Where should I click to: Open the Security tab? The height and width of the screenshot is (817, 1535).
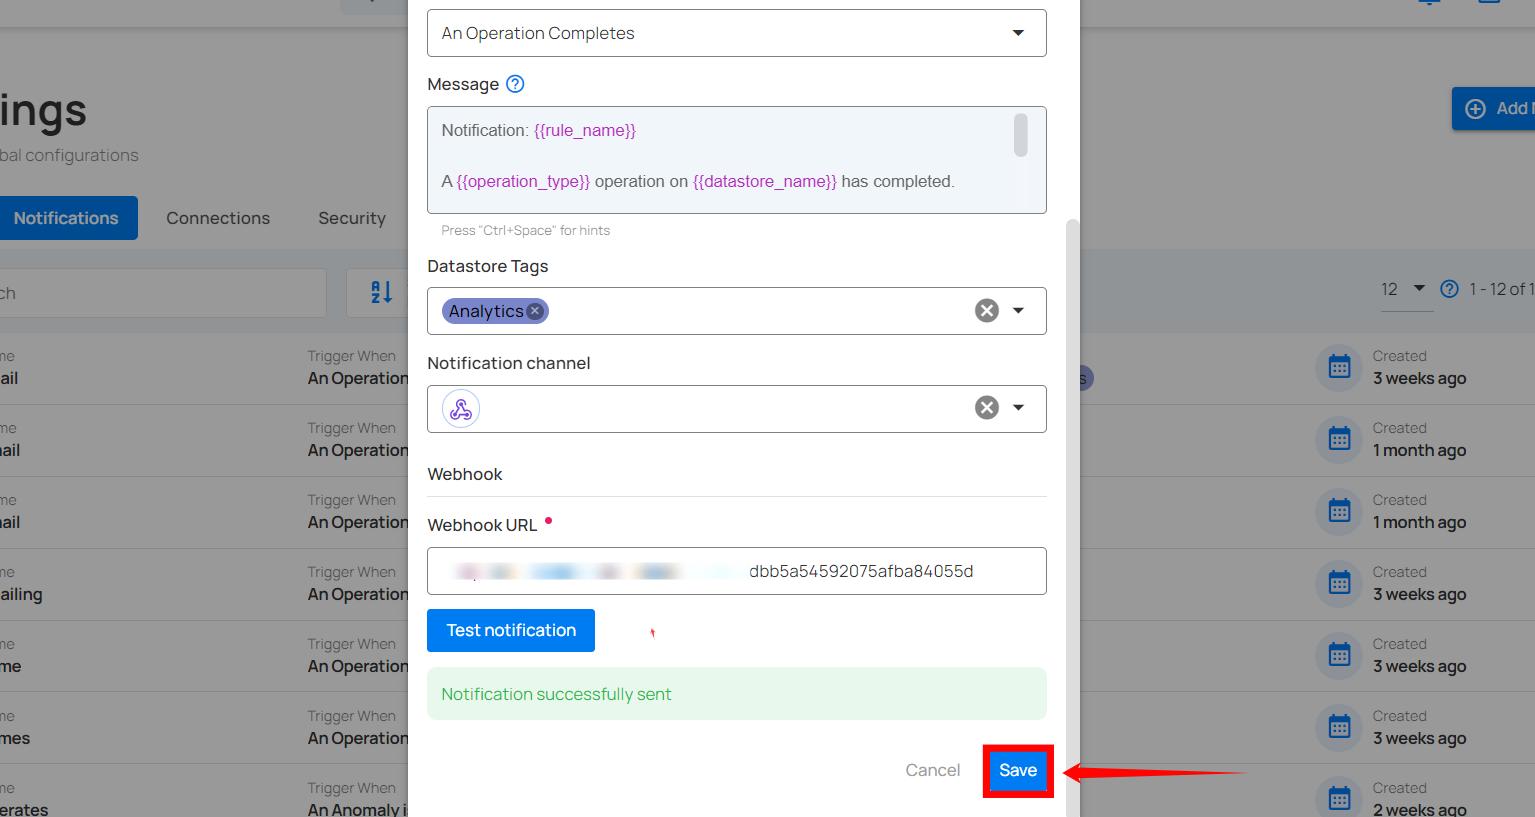(352, 218)
